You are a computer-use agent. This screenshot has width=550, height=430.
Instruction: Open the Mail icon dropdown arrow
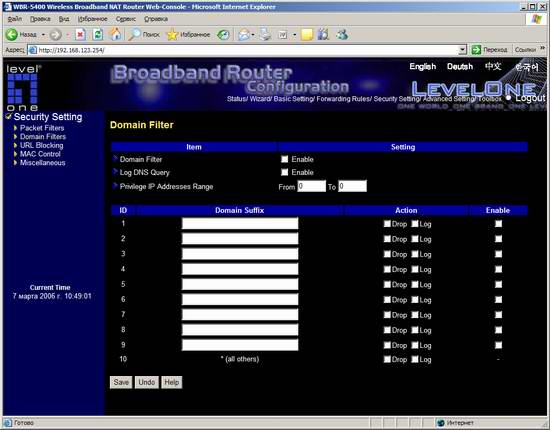coord(253,35)
